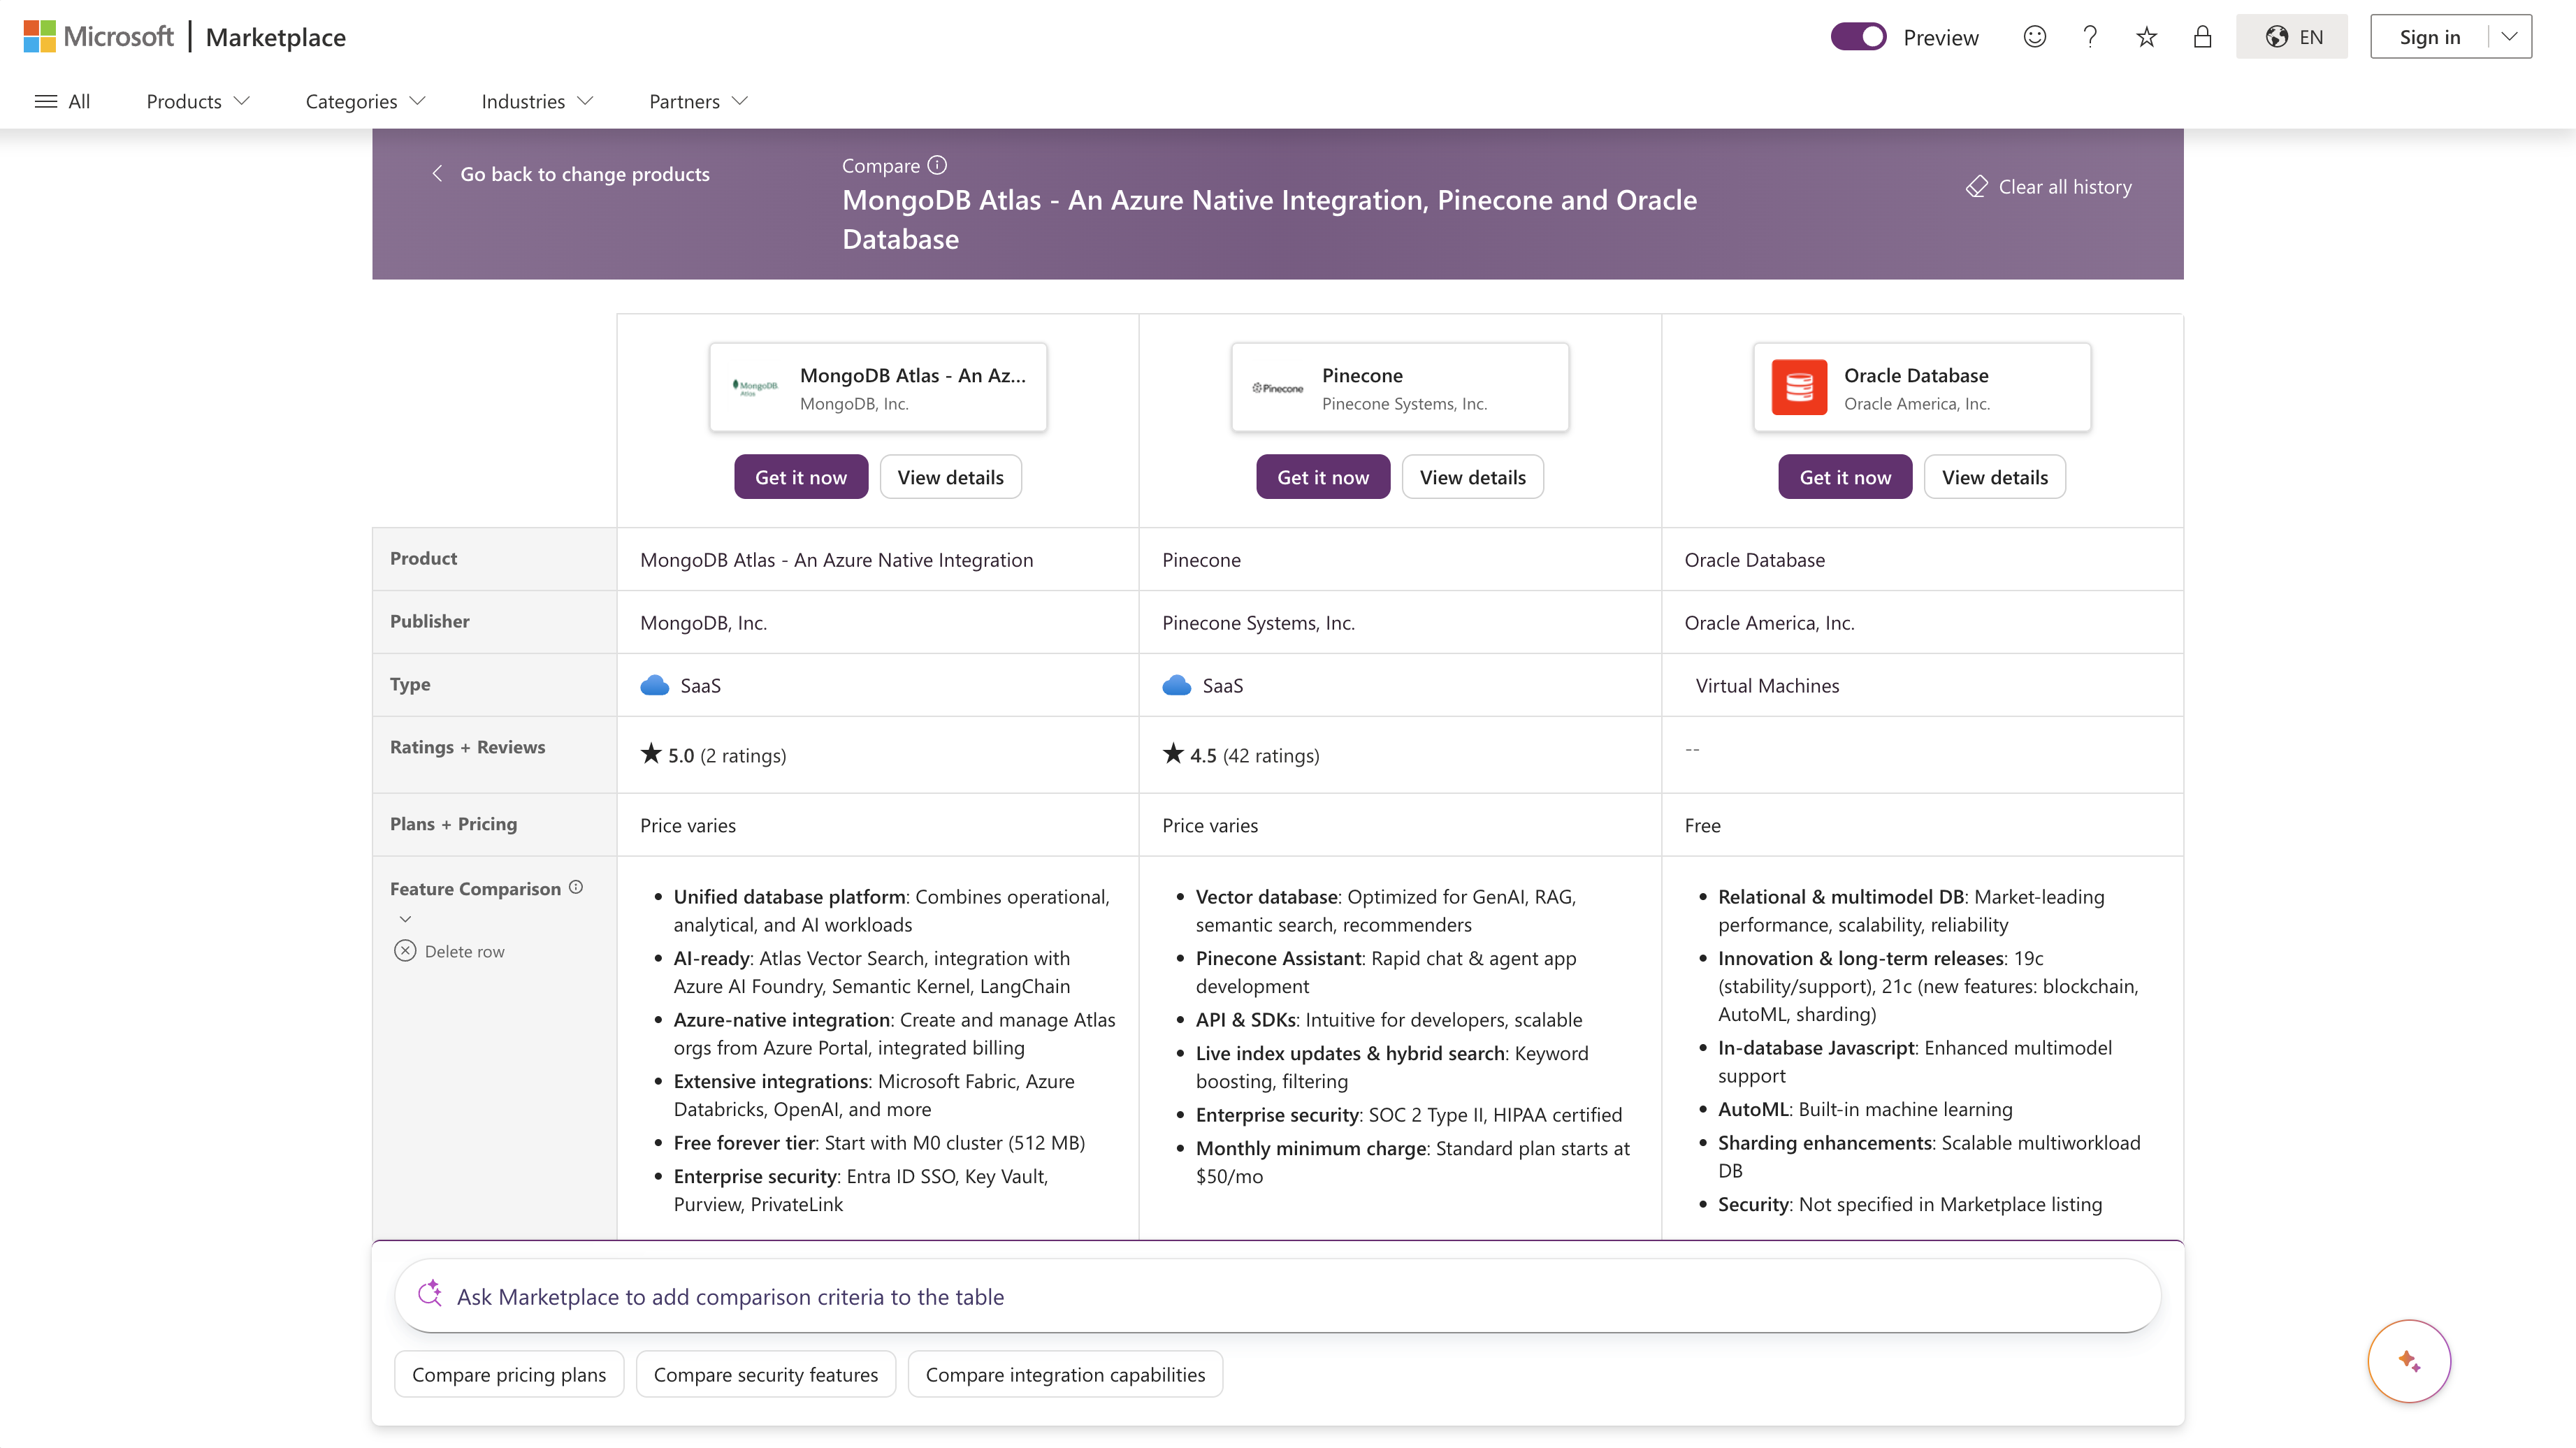The width and height of the screenshot is (2576, 1448).
Task: Click the star rating icon for Pinecone 4.5
Action: pos(1173,753)
